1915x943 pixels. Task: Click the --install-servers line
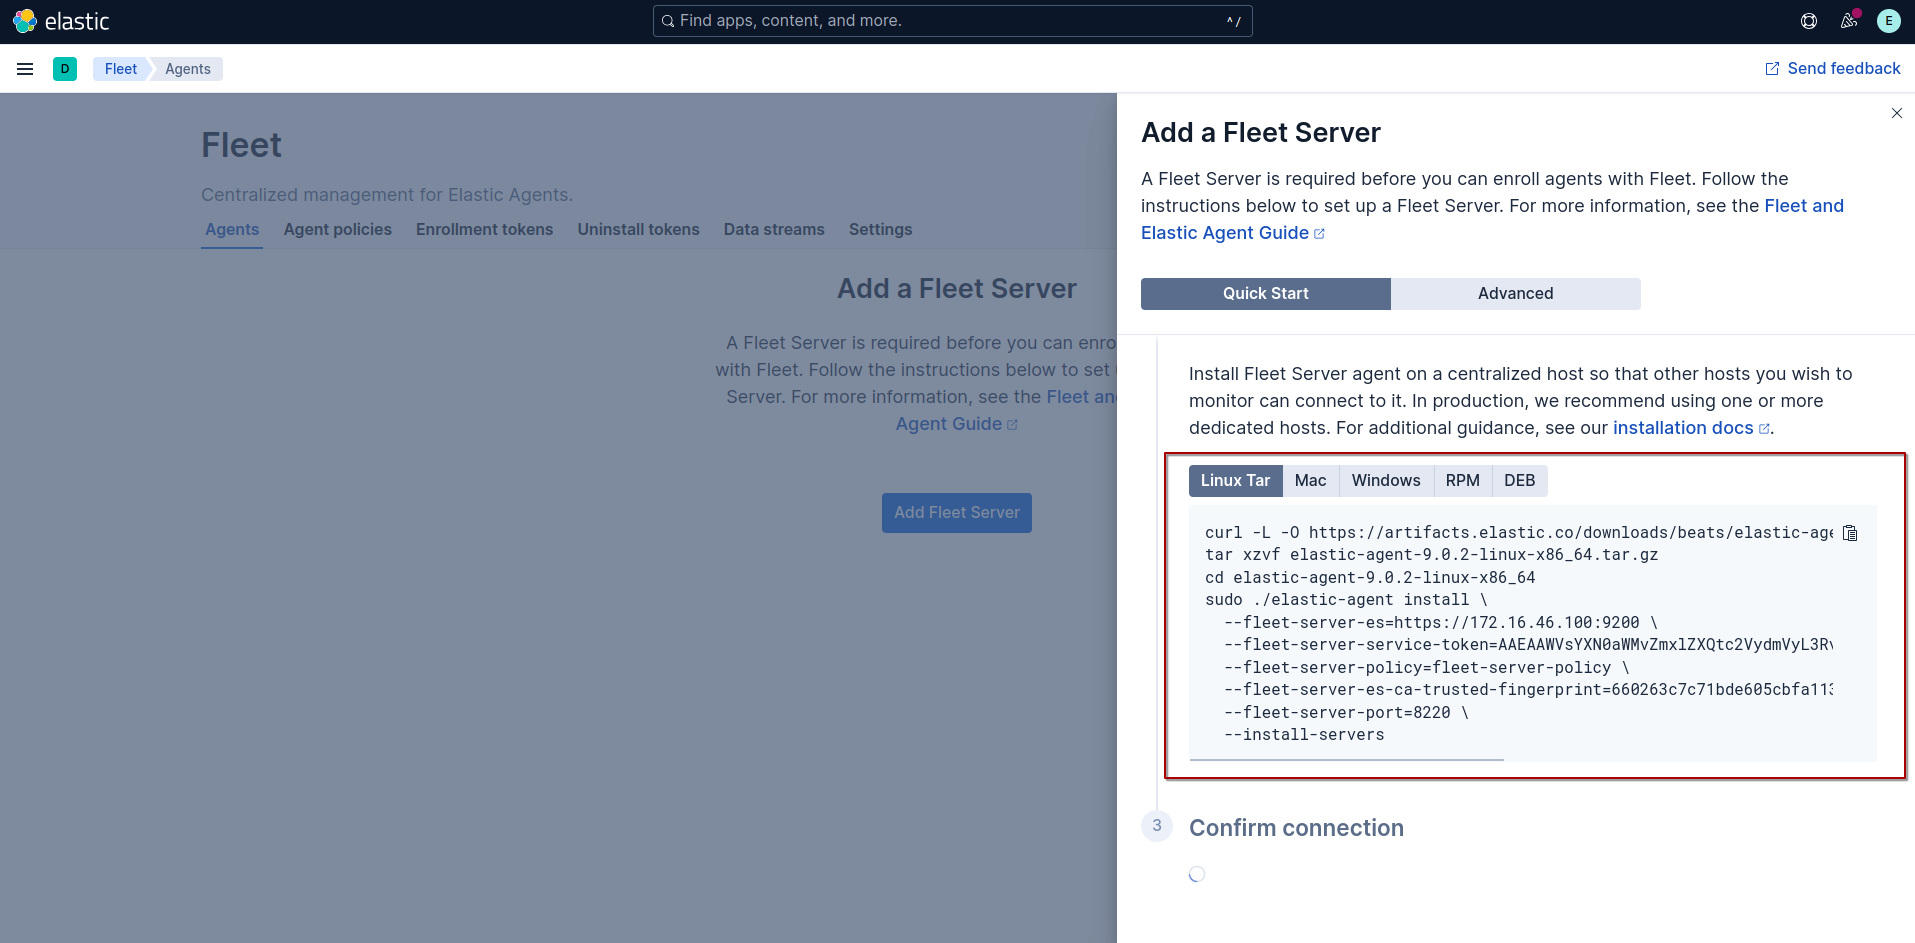click(x=1304, y=735)
